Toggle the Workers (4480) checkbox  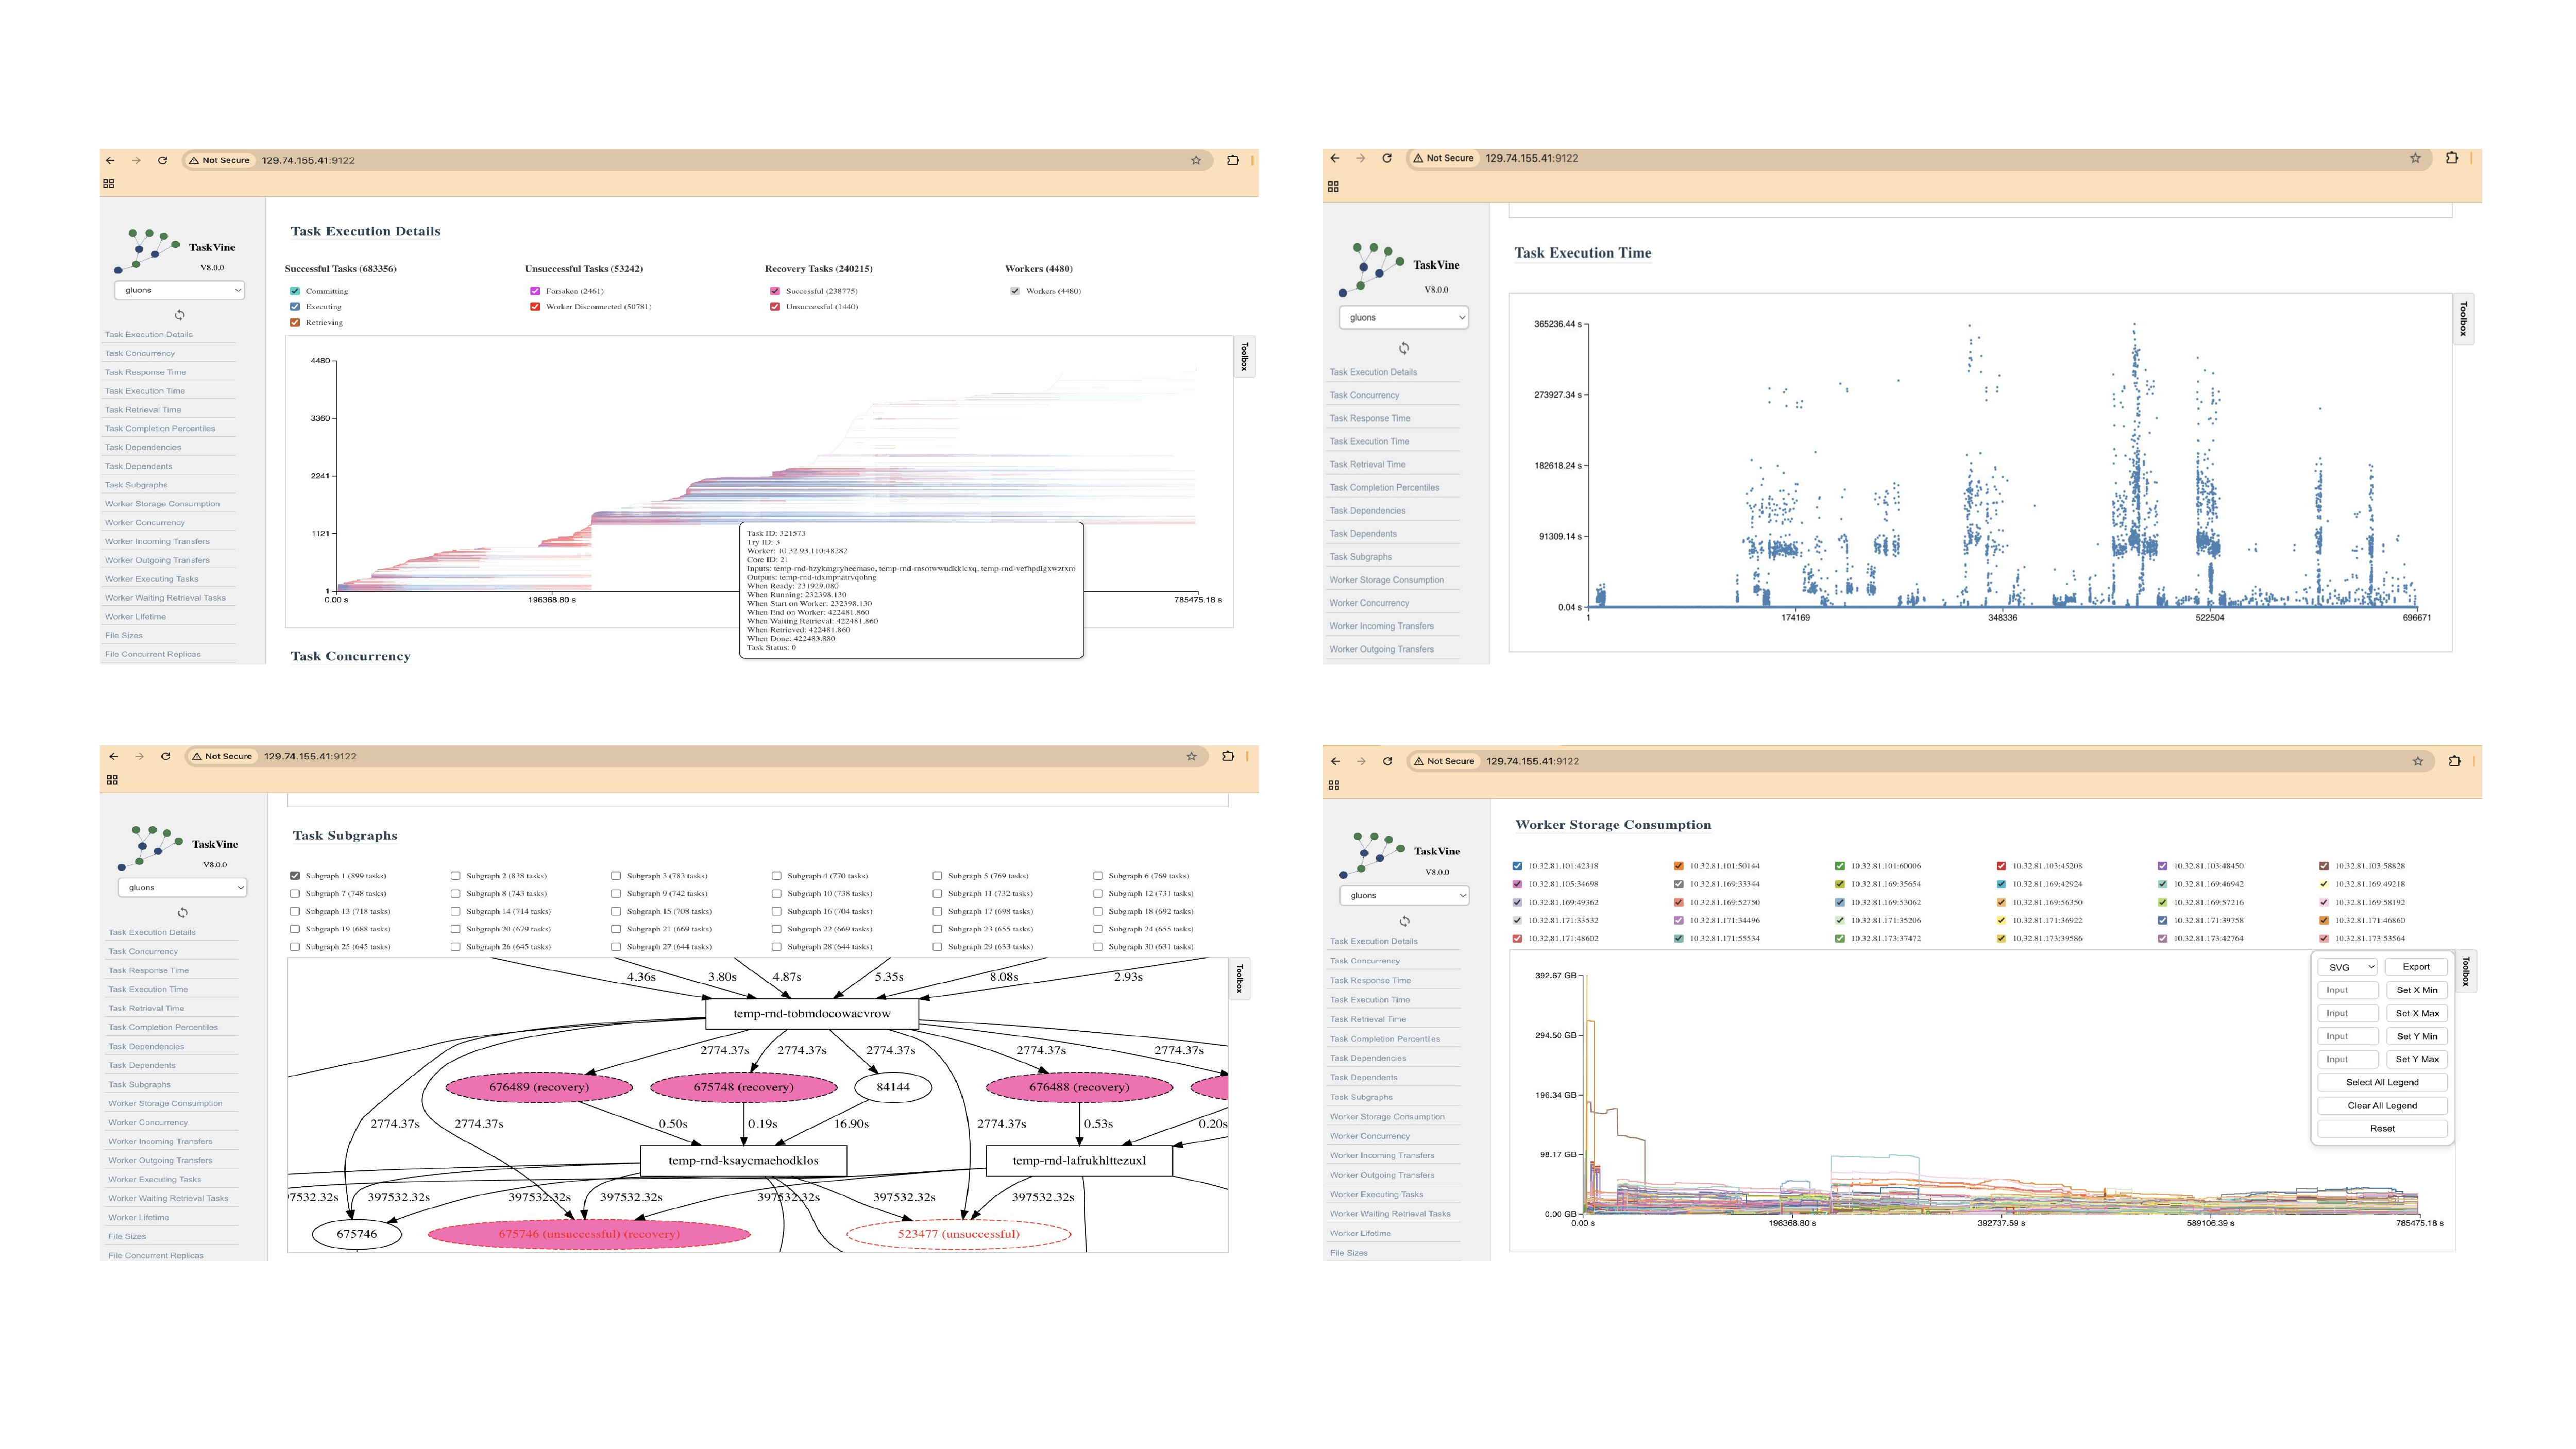point(1015,291)
